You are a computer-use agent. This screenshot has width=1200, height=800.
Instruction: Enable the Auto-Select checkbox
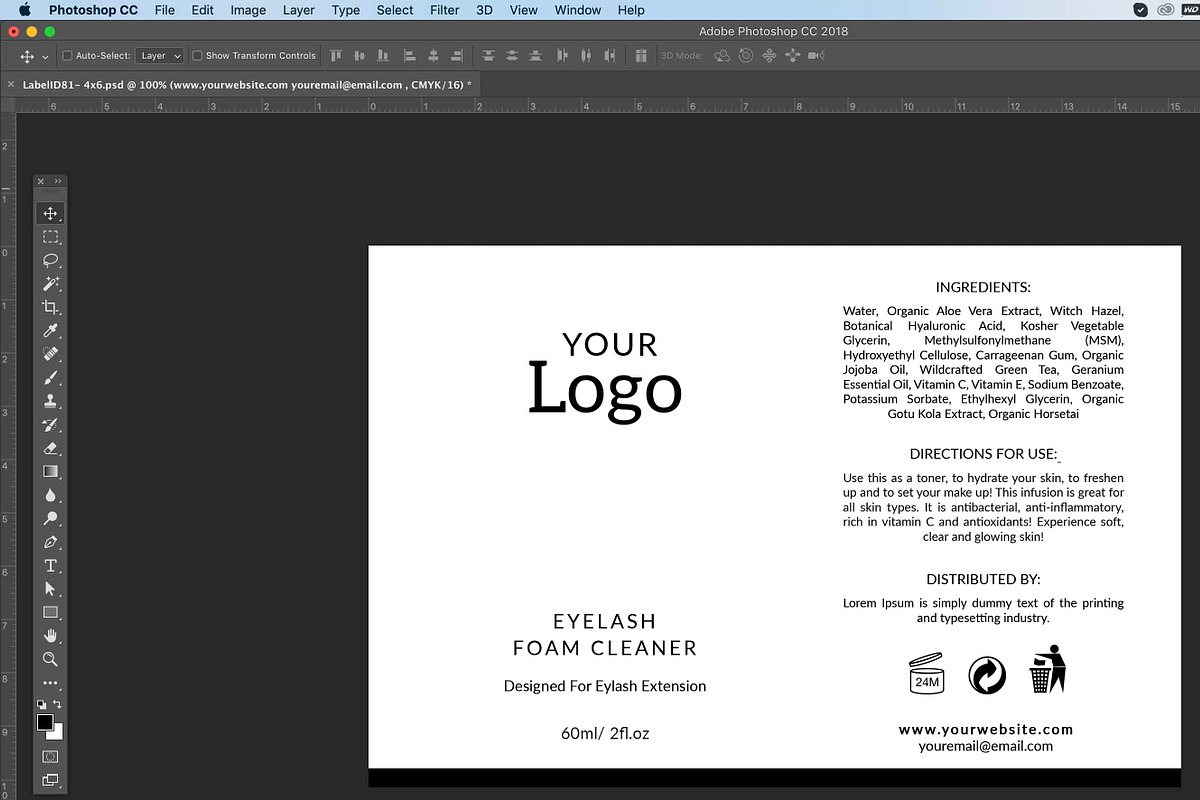click(x=67, y=56)
